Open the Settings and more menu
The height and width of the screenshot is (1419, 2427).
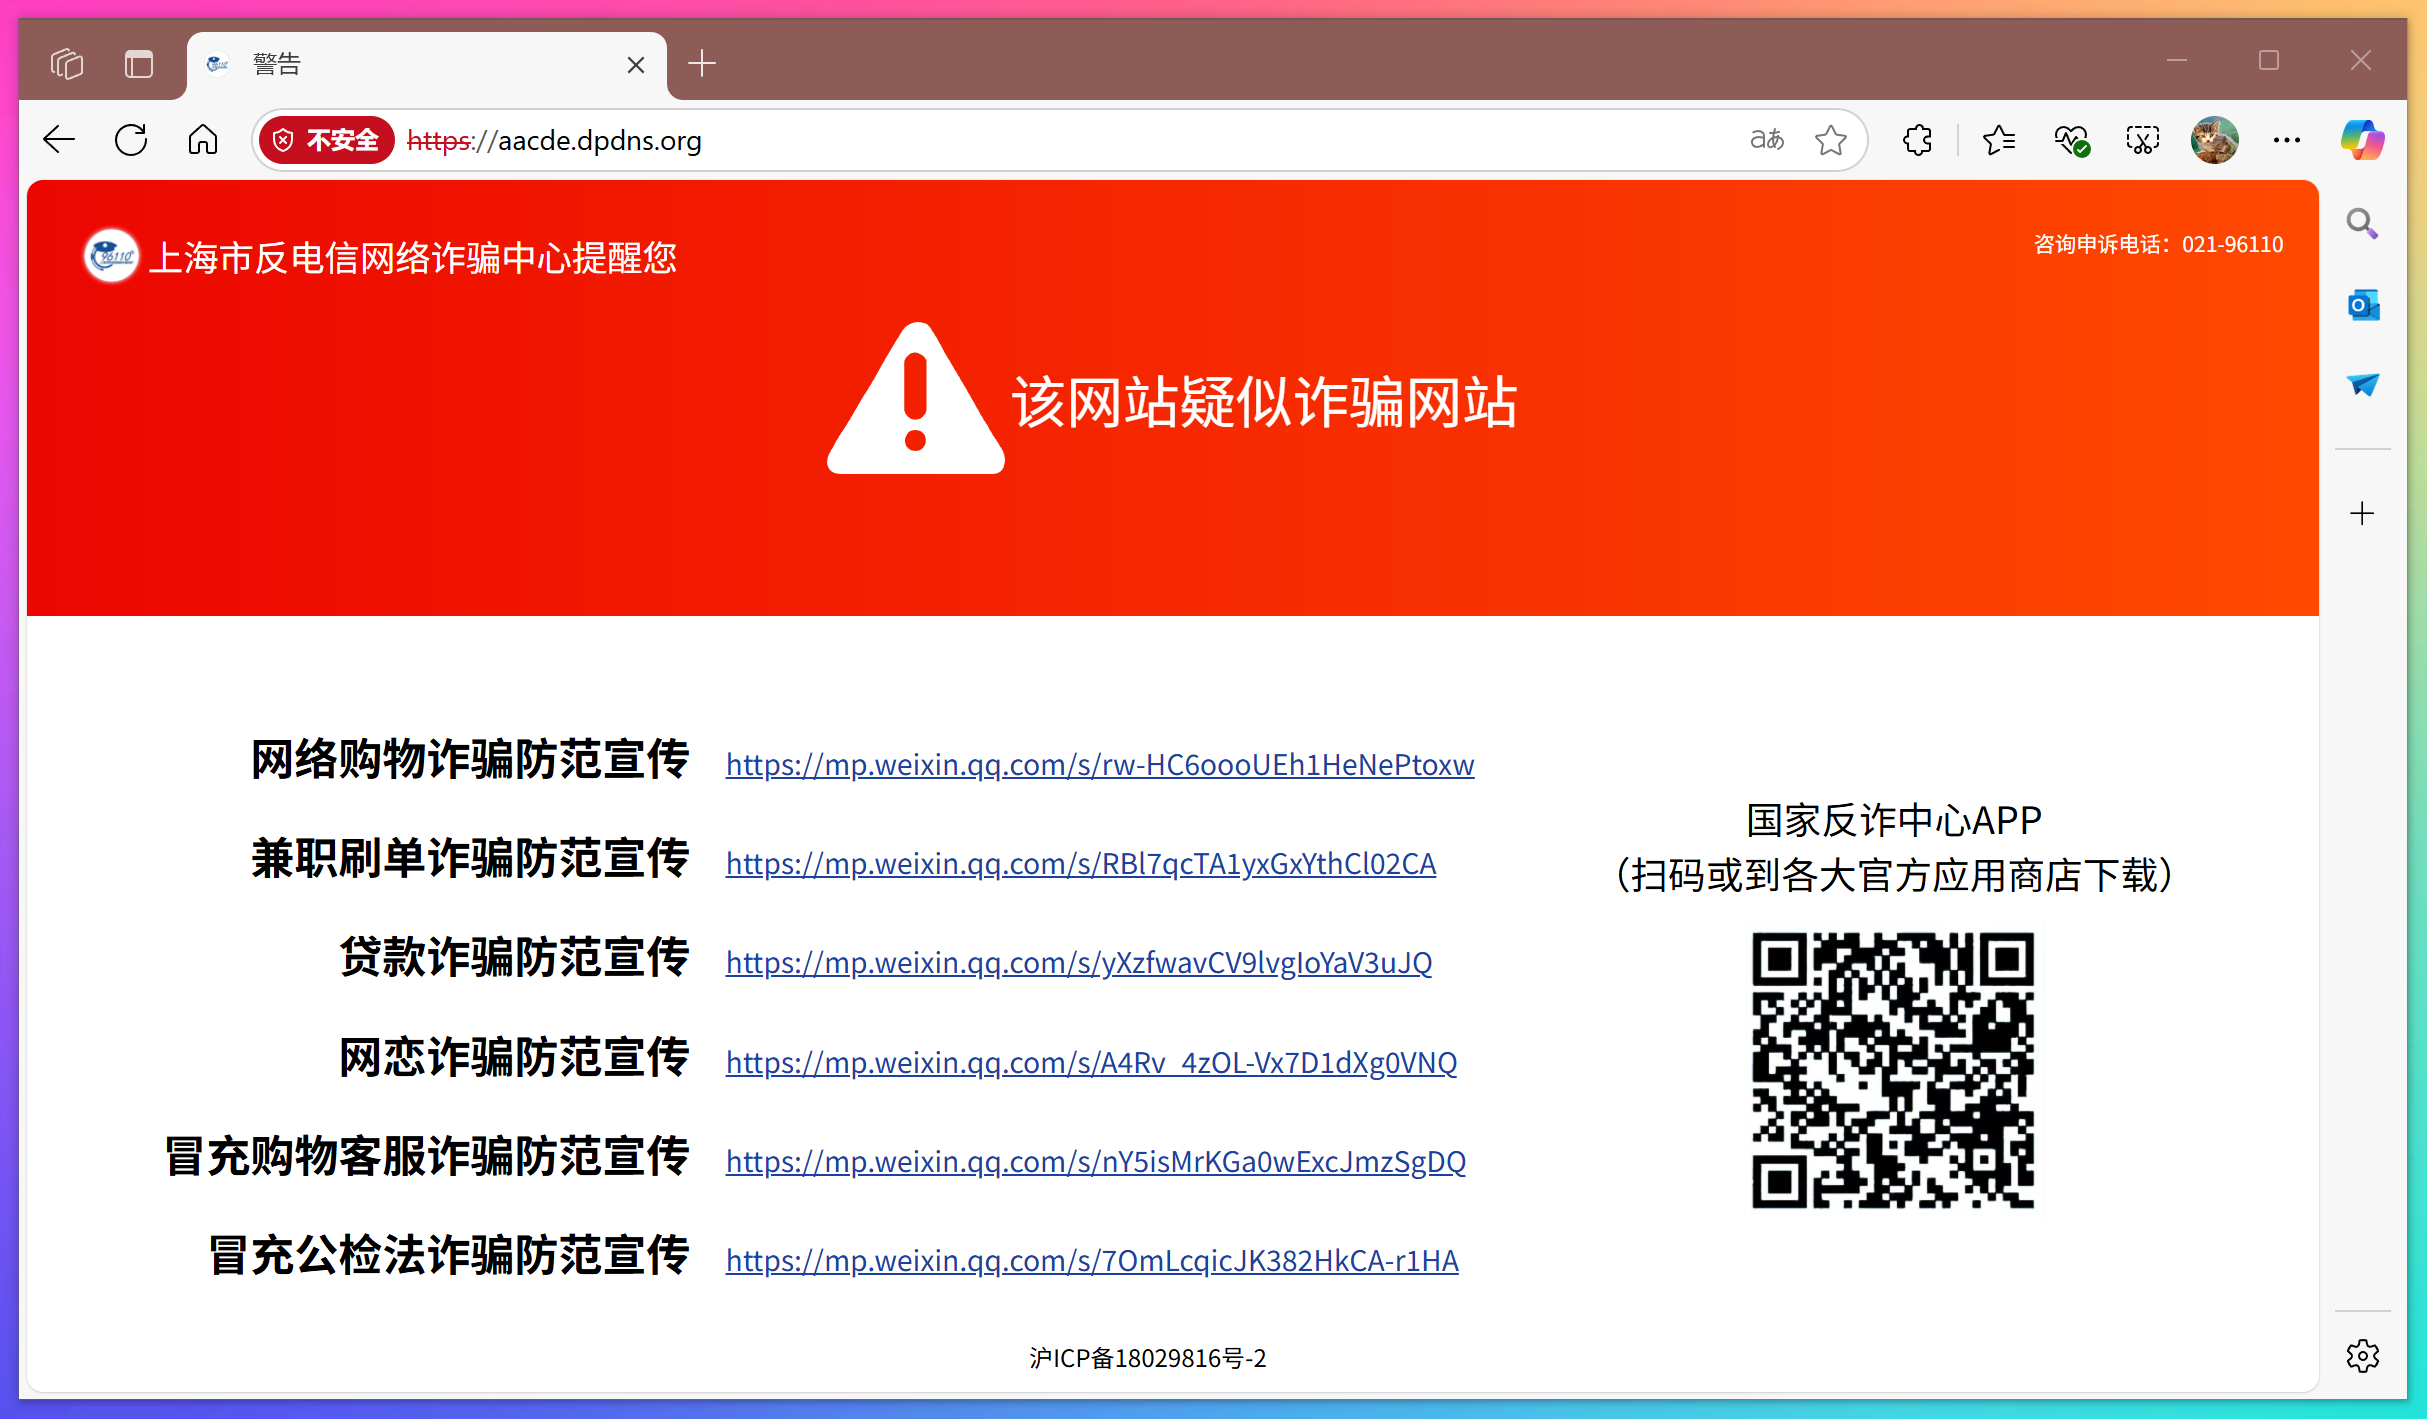pos(2287,140)
